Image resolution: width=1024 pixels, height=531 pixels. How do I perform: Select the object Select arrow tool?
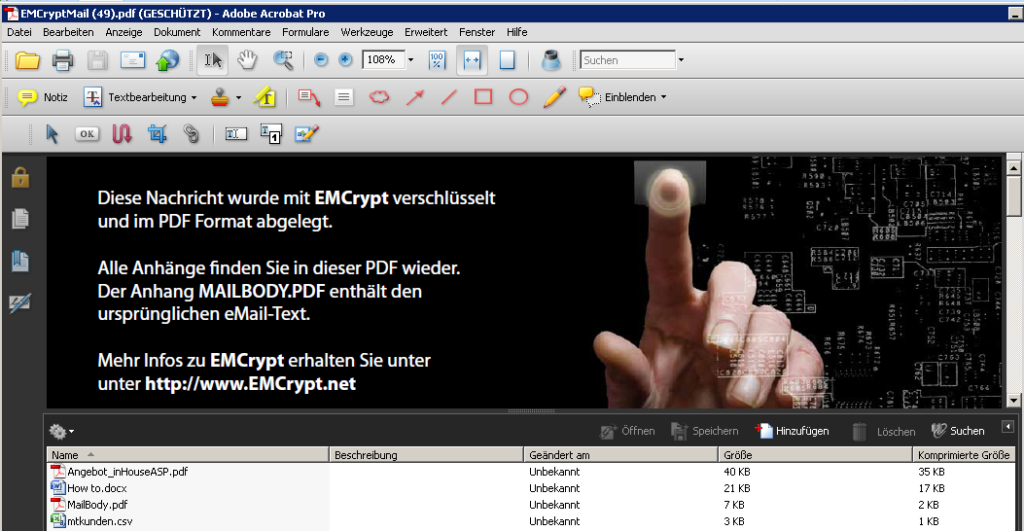[52, 134]
